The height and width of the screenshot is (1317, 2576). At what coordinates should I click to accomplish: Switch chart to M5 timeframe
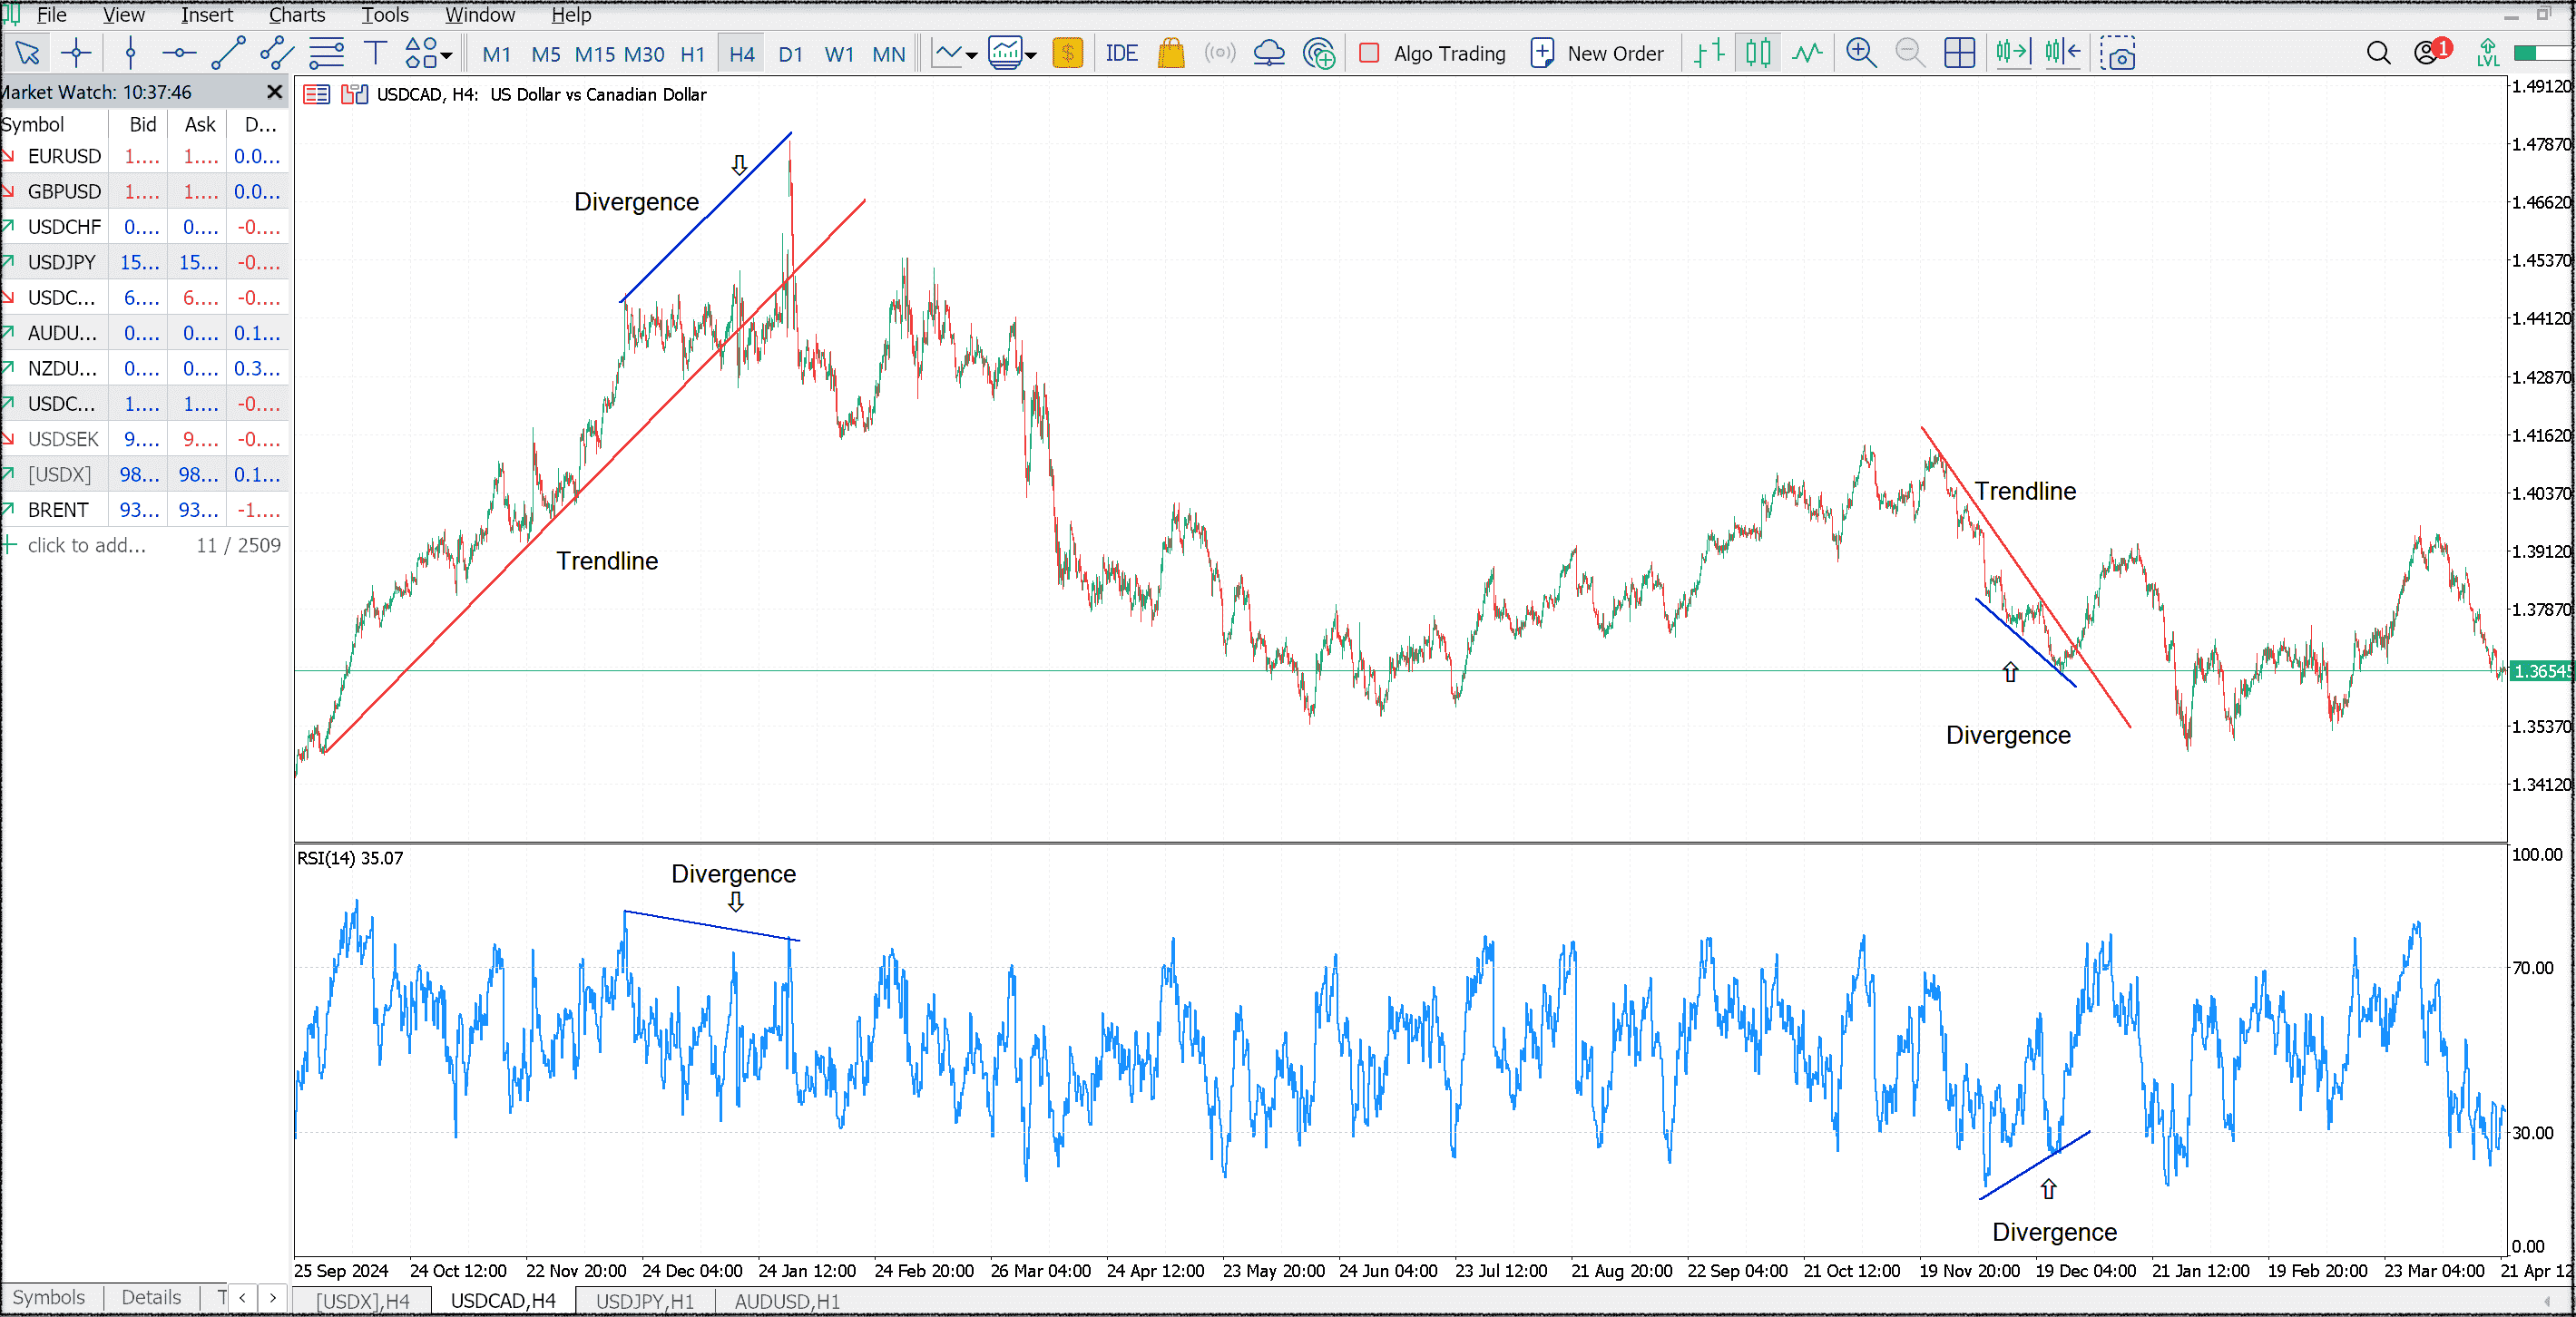click(x=545, y=54)
